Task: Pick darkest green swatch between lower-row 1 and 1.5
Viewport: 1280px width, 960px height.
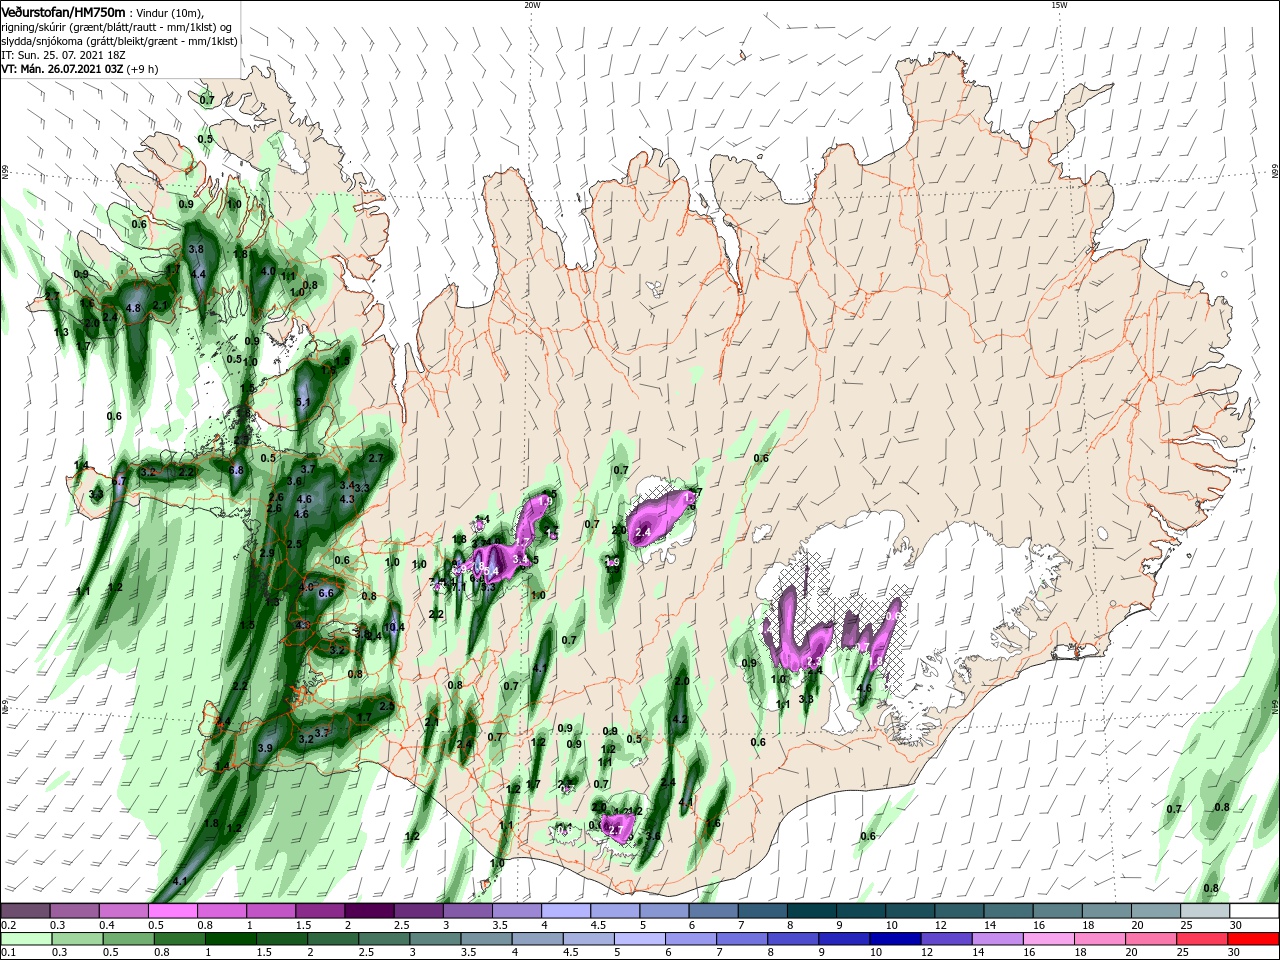Action: [229, 939]
